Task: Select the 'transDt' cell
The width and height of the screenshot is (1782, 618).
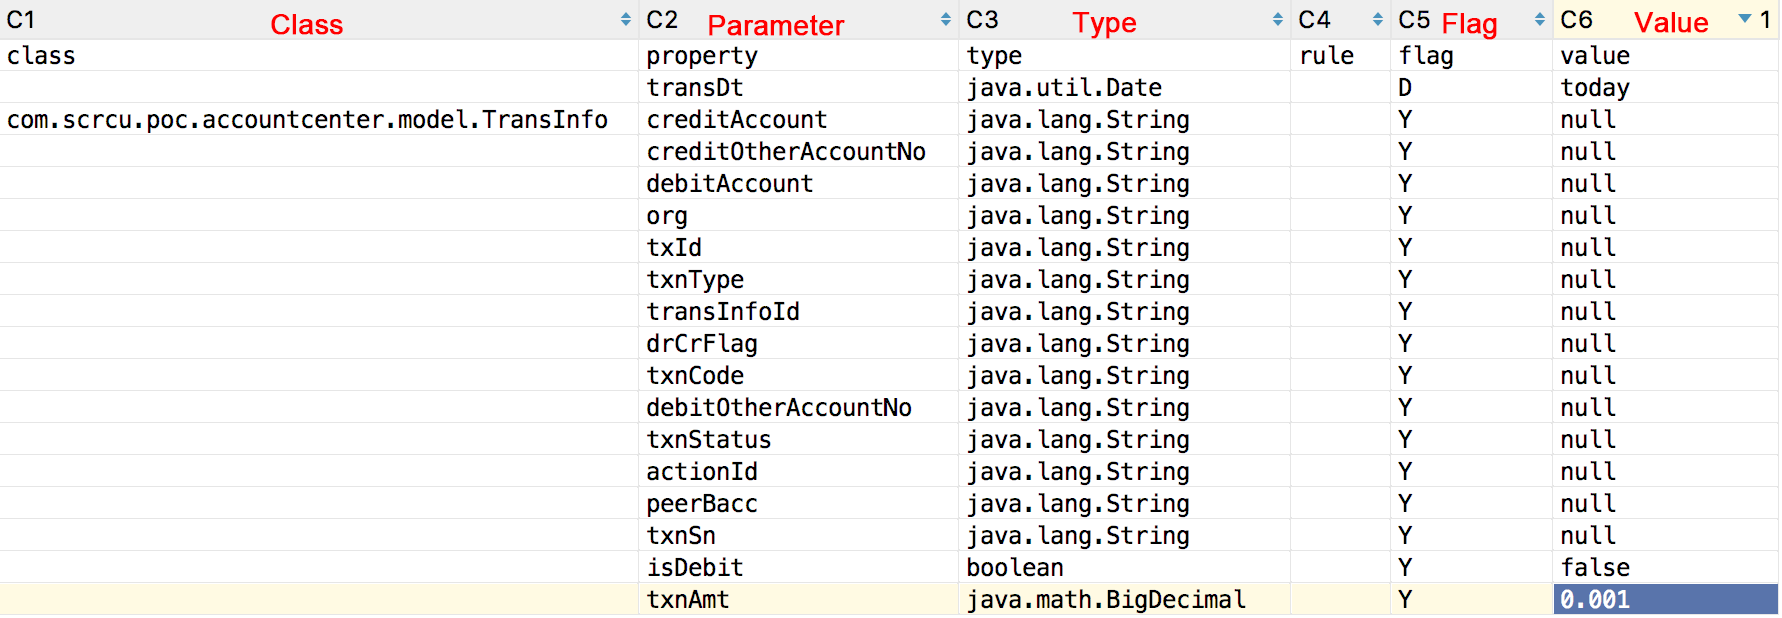Action: tap(799, 87)
